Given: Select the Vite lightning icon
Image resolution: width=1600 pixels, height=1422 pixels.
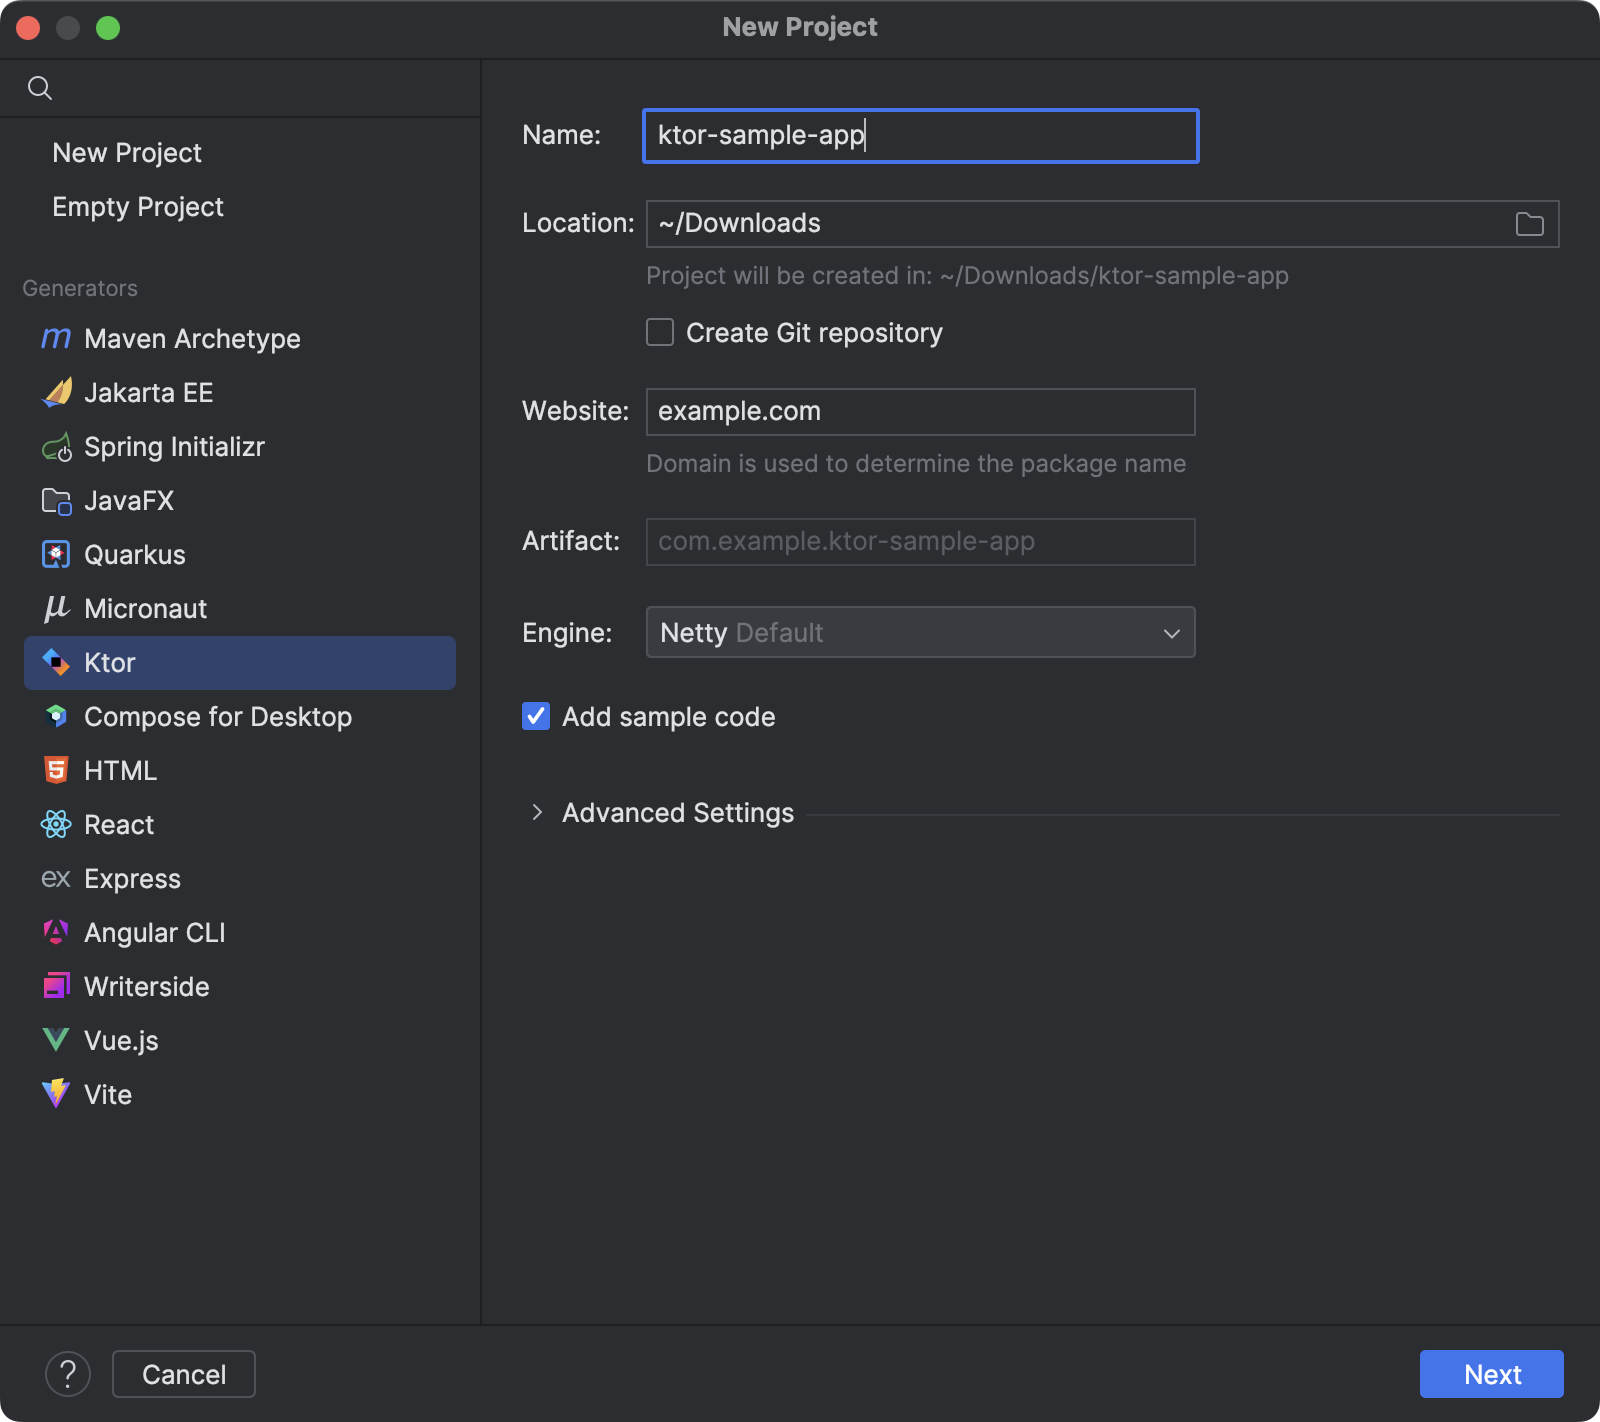Looking at the screenshot, I should (56, 1095).
